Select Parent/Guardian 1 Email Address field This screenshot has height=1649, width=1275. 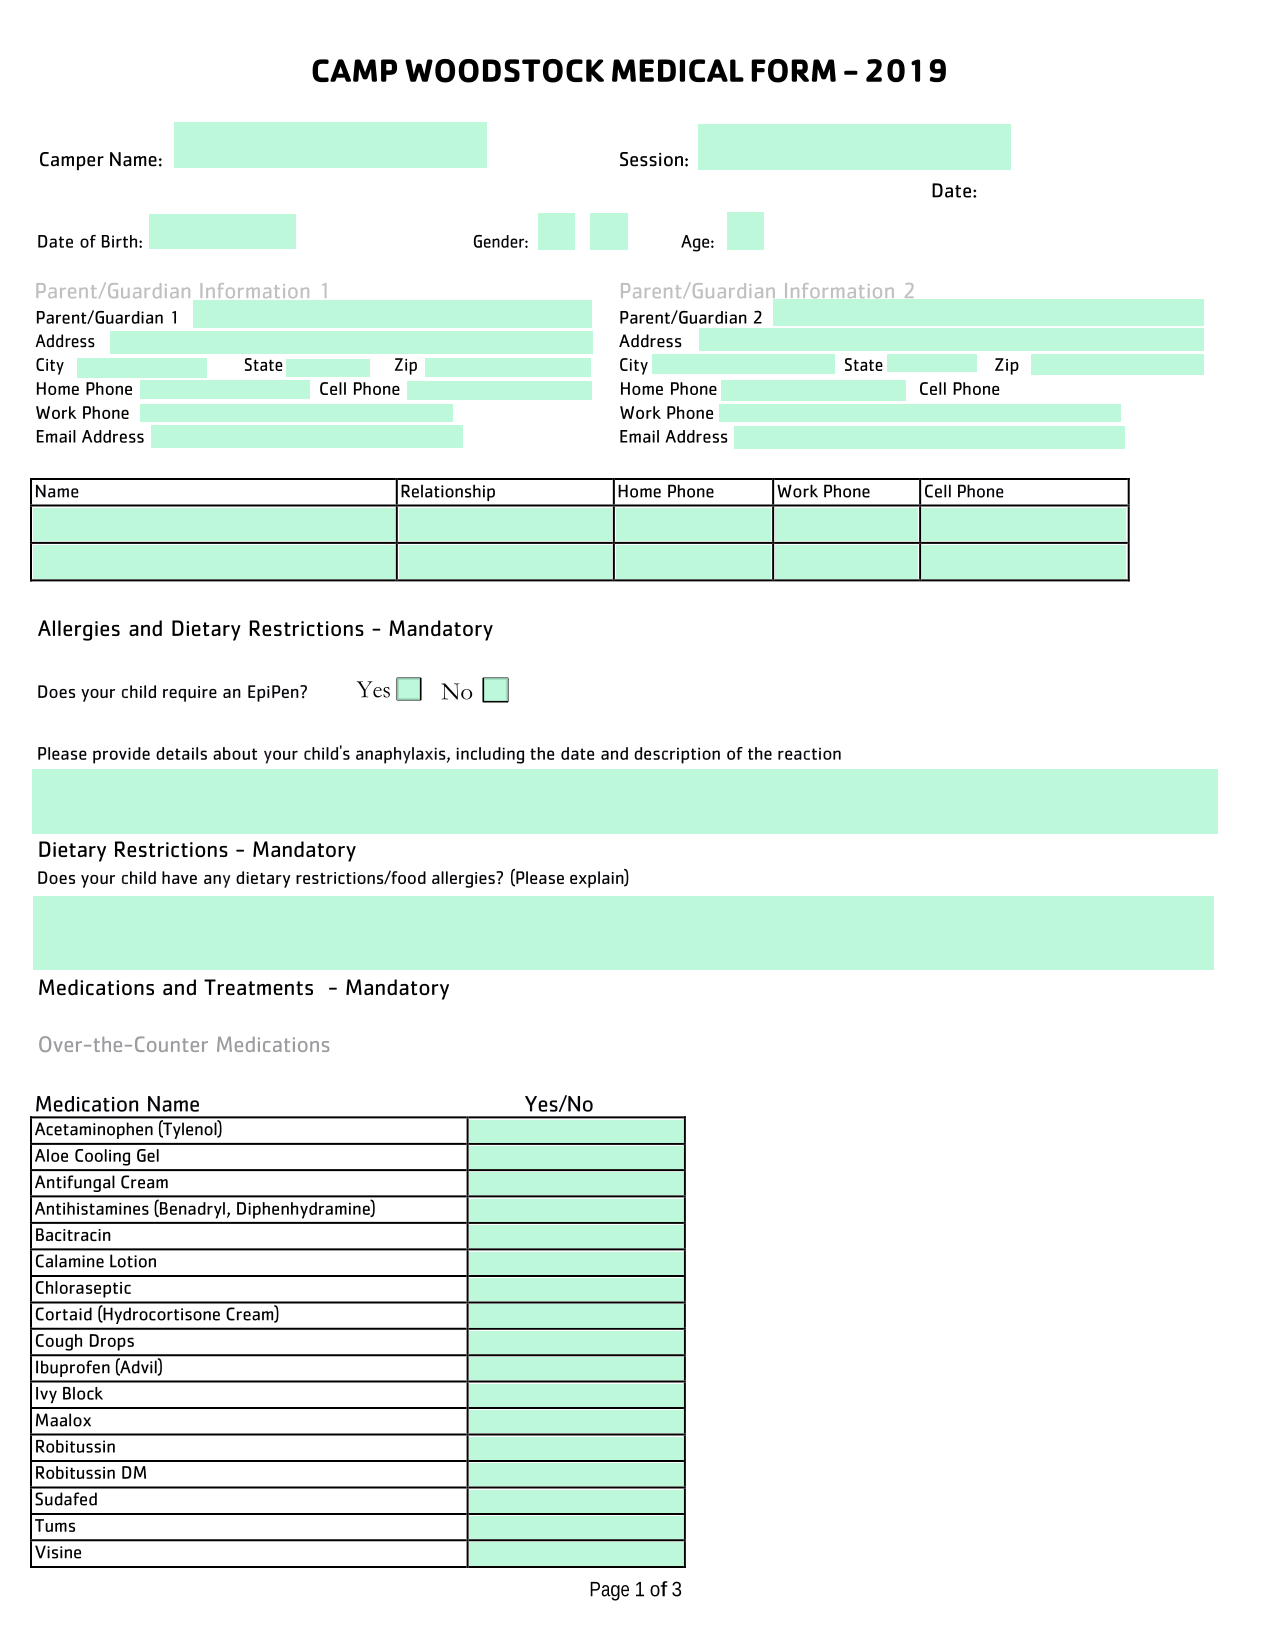tap(307, 436)
